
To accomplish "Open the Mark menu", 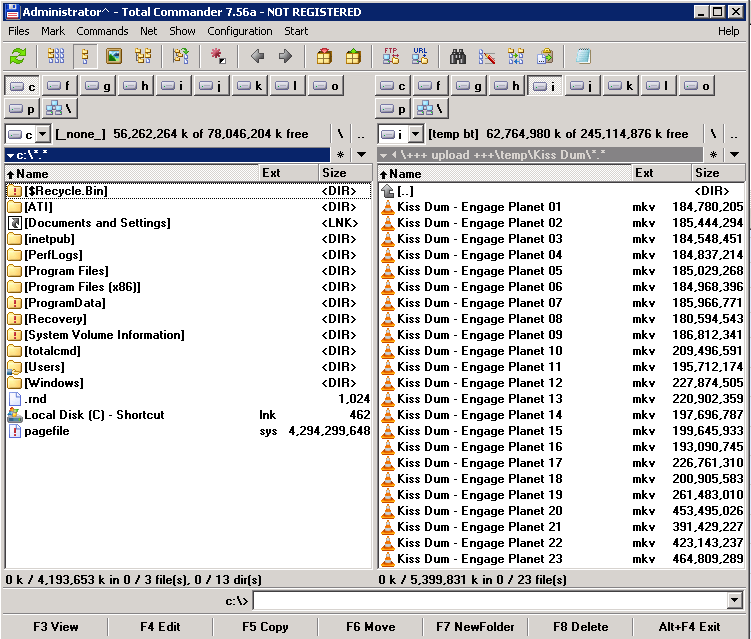I will [x=53, y=31].
